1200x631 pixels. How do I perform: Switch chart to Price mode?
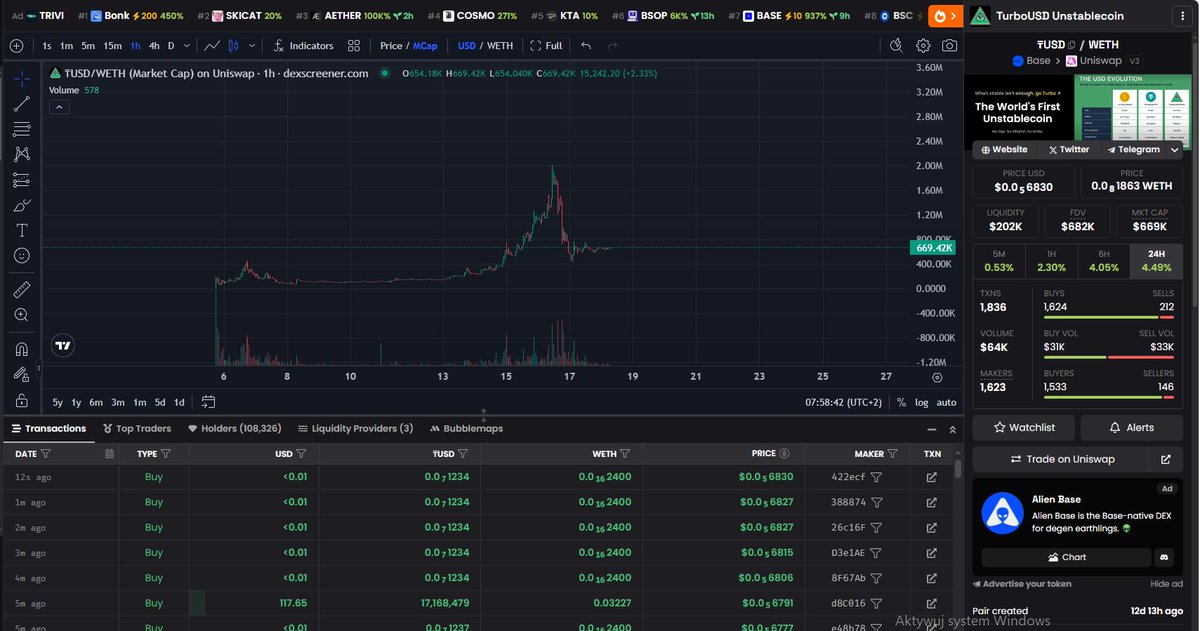tap(391, 46)
